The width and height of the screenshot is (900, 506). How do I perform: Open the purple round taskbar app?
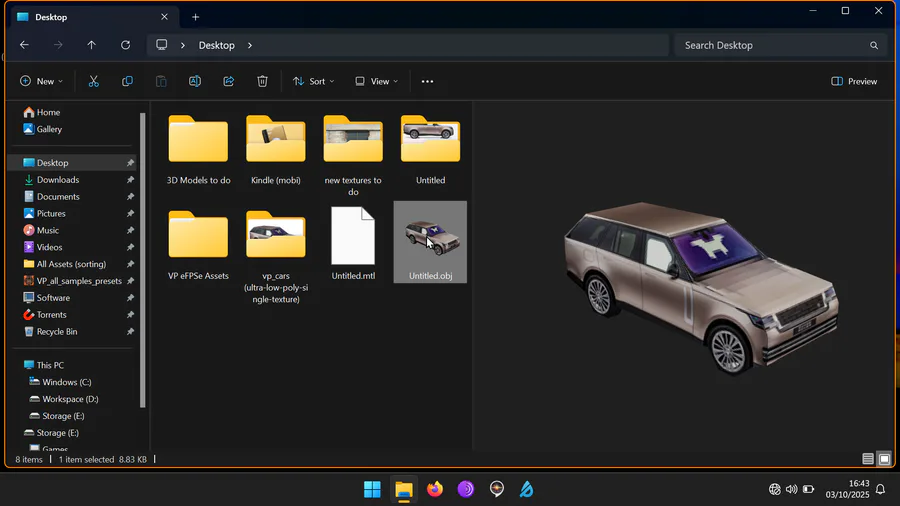pyautogui.click(x=465, y=489)
